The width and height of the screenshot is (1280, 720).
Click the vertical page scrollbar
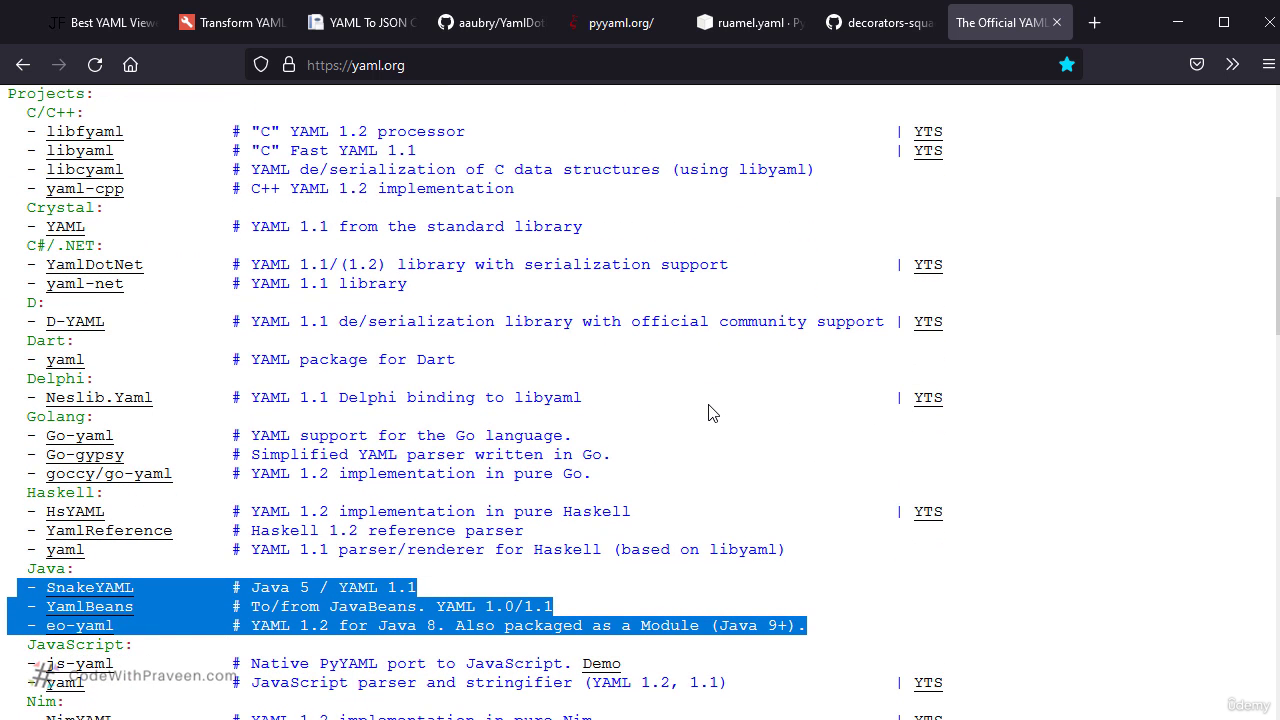pos(1276,265)
